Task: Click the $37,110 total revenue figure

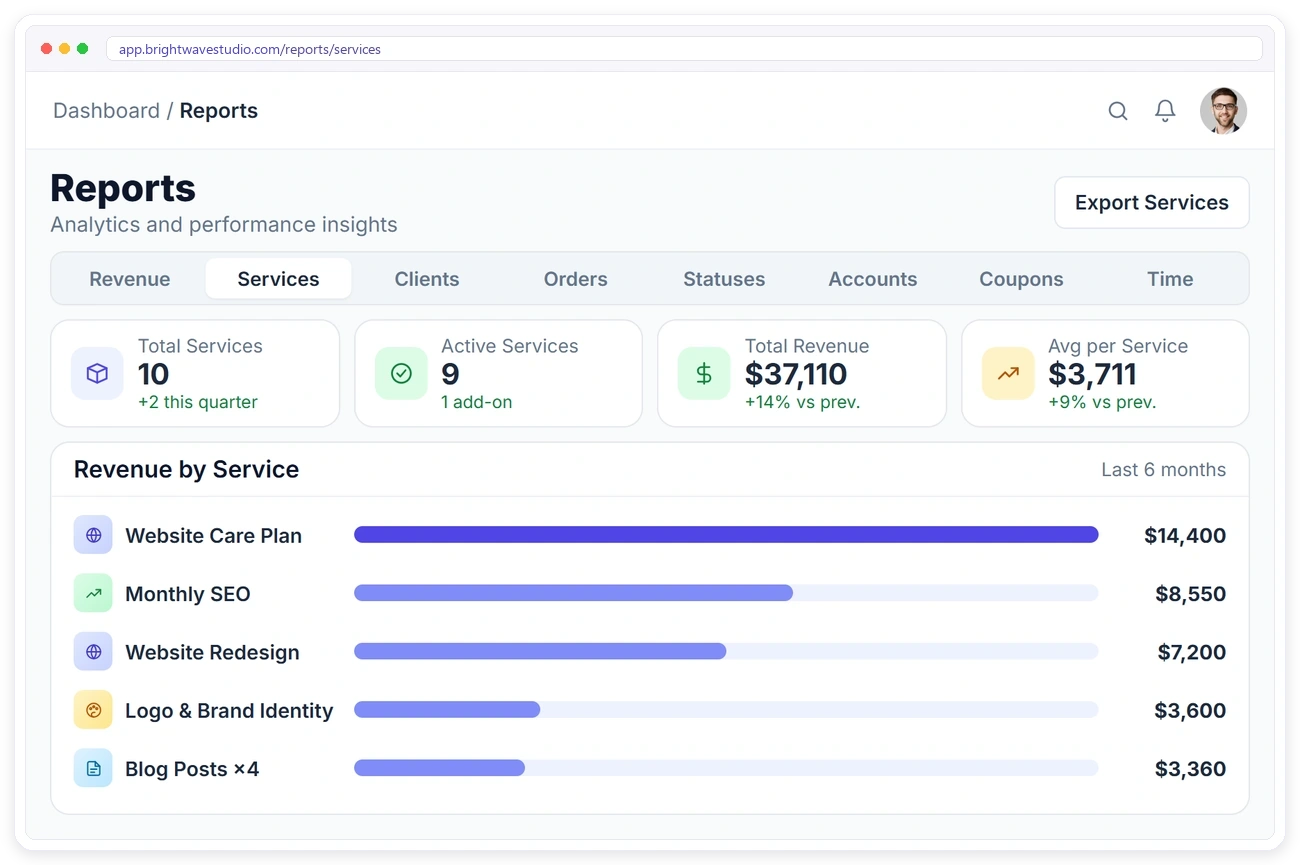Action: 796,374
